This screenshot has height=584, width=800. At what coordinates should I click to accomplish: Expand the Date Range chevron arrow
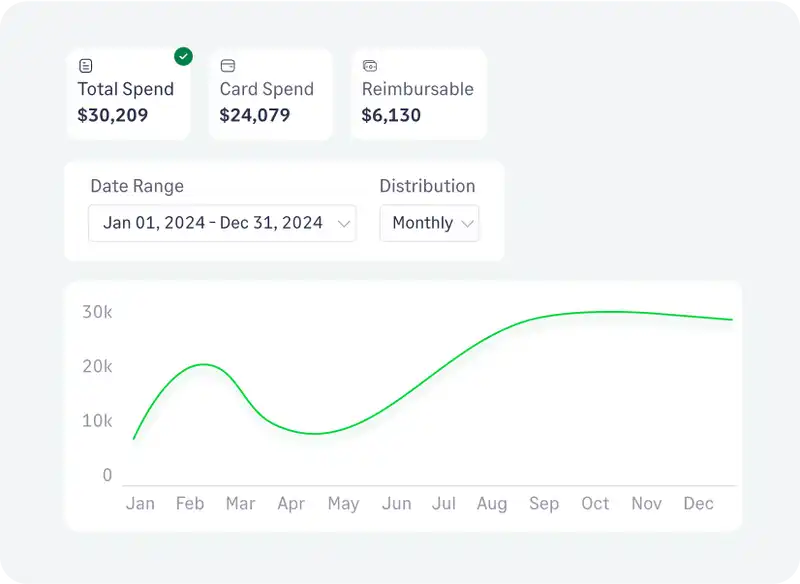coord(344,223)
